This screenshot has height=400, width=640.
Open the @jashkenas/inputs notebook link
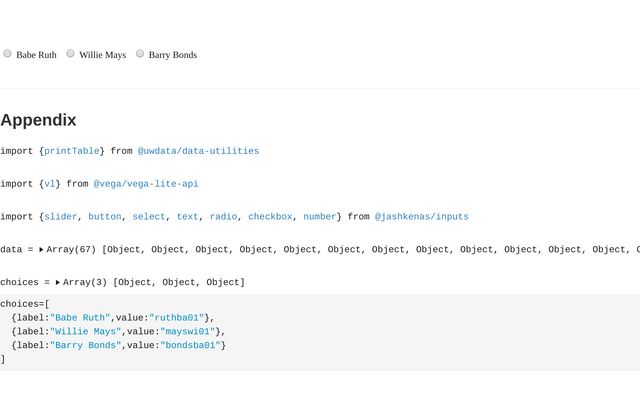click(422, 217)
